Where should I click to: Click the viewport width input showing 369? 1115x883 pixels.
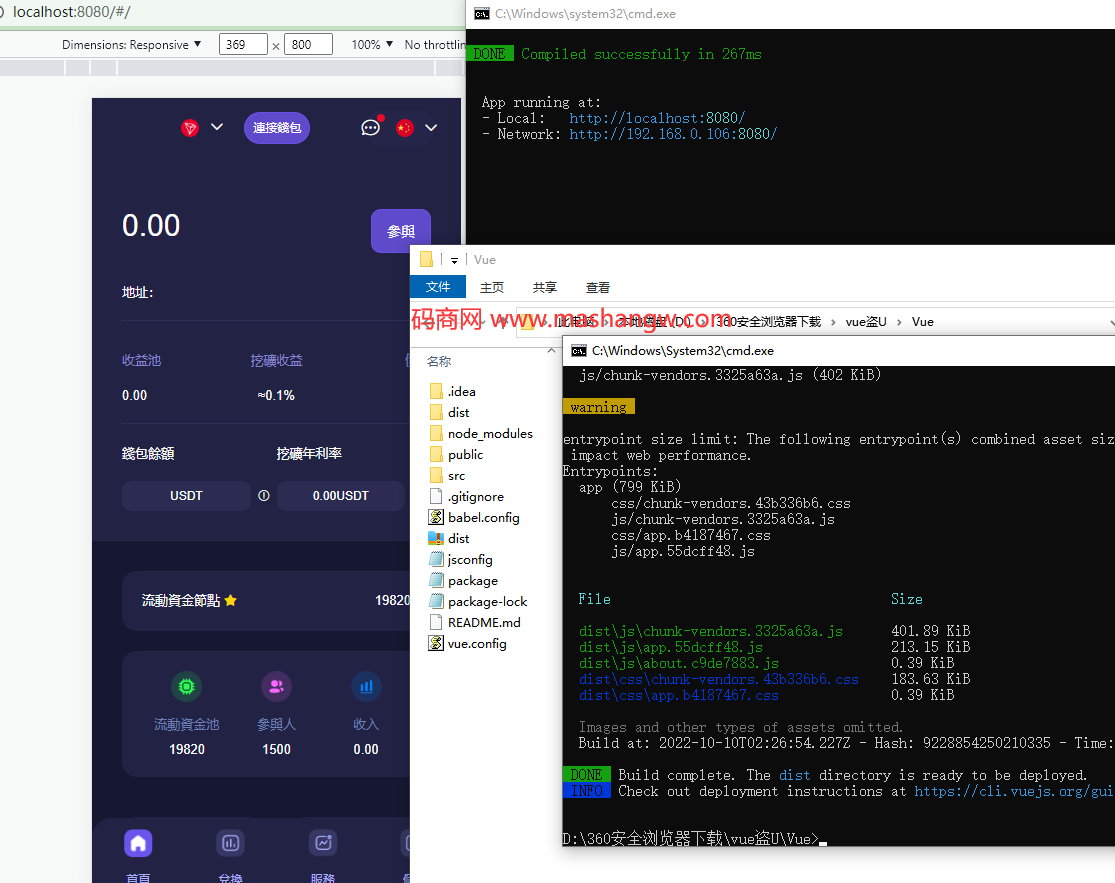(243, 44)
